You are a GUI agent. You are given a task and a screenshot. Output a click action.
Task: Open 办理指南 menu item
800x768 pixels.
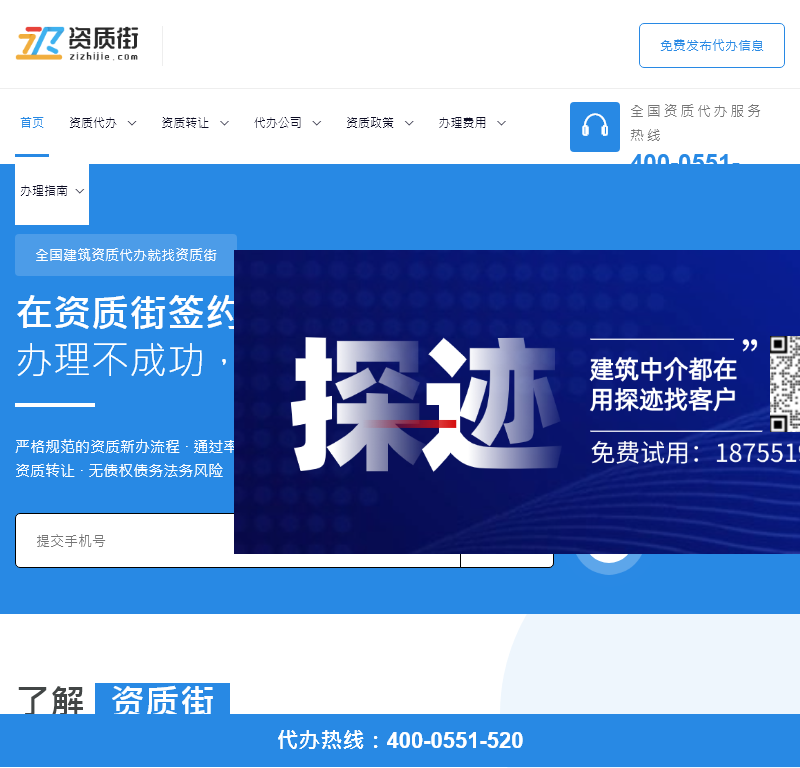point(44,191)
